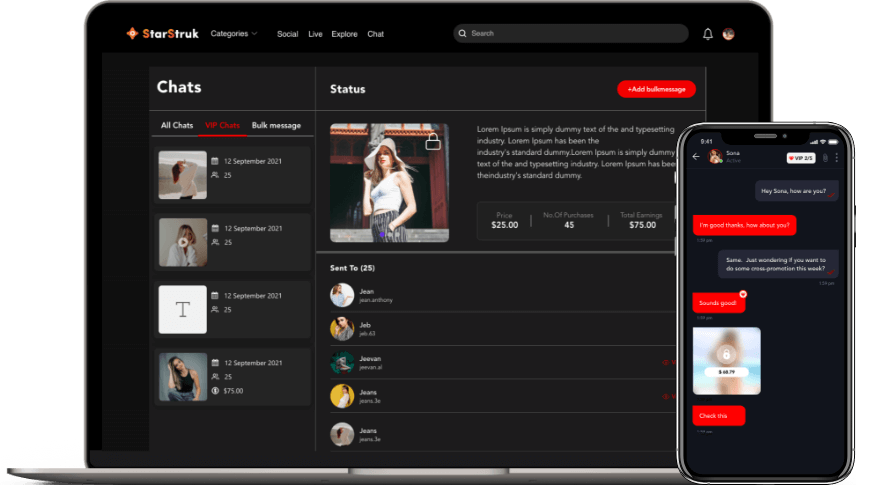
Task: Click the No.Of Purchases 45 value
Action: coord(569,225)
